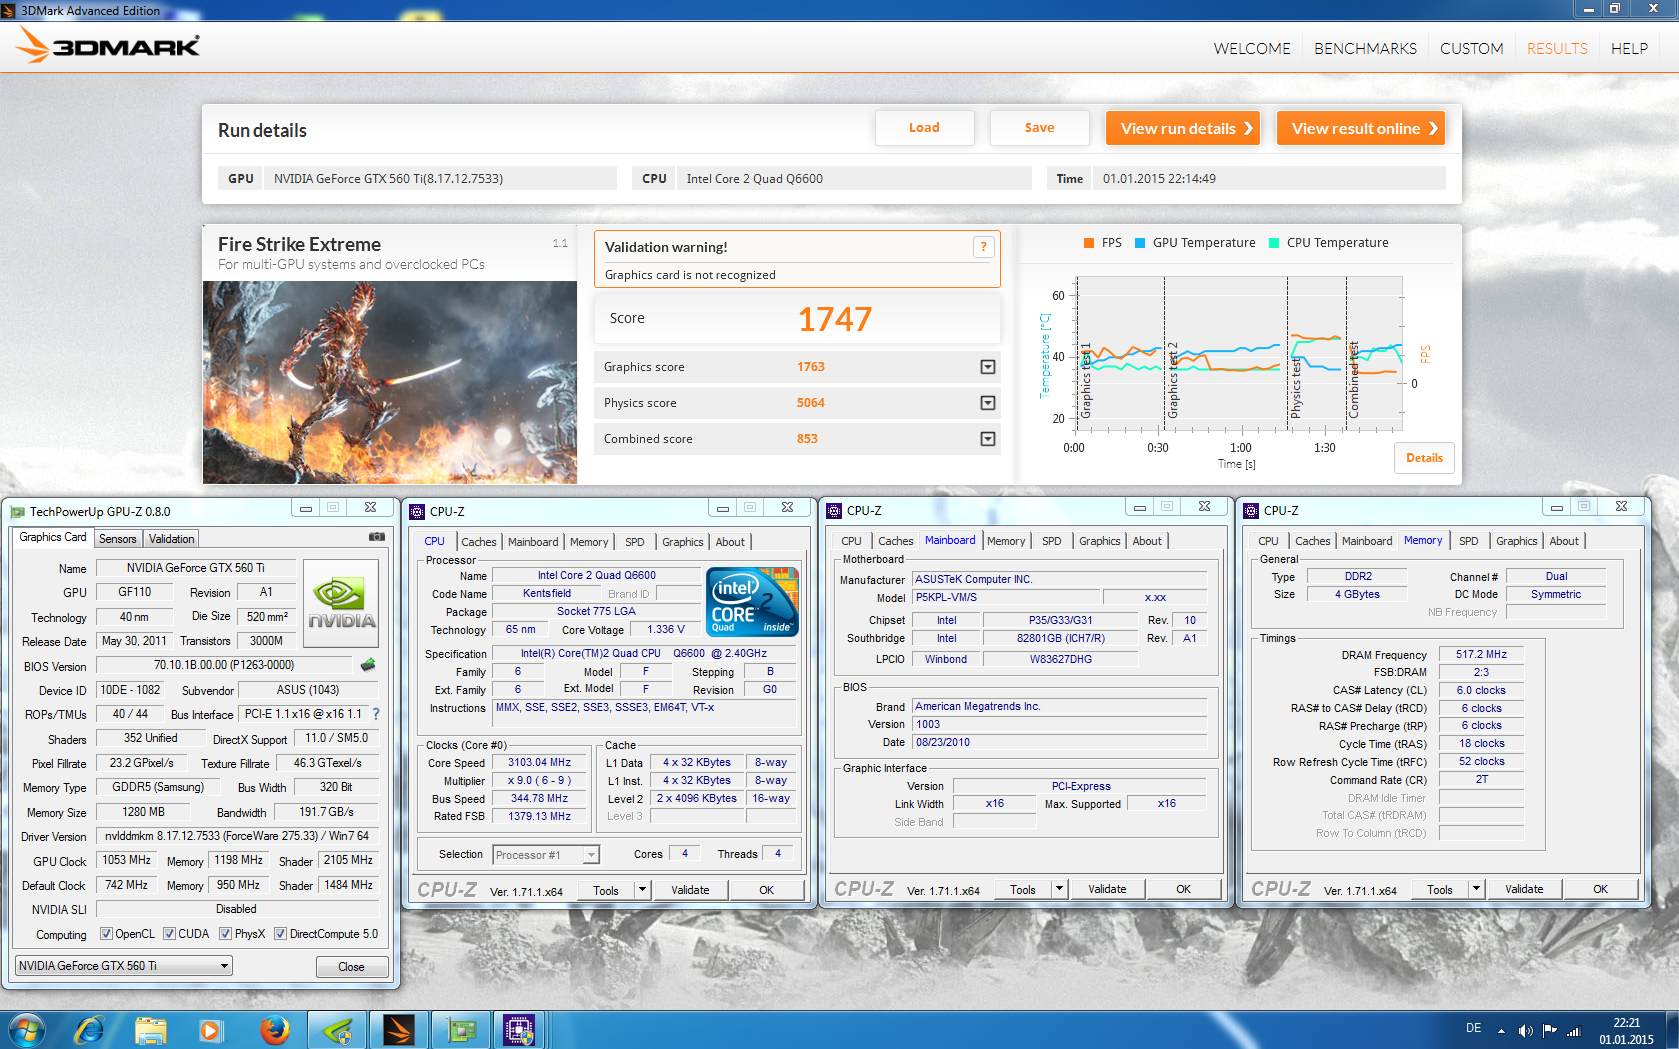Go to the Welcome page in 3DMark
The width and height of the screenshot is (1679, 1049).
pos(1252,48)
